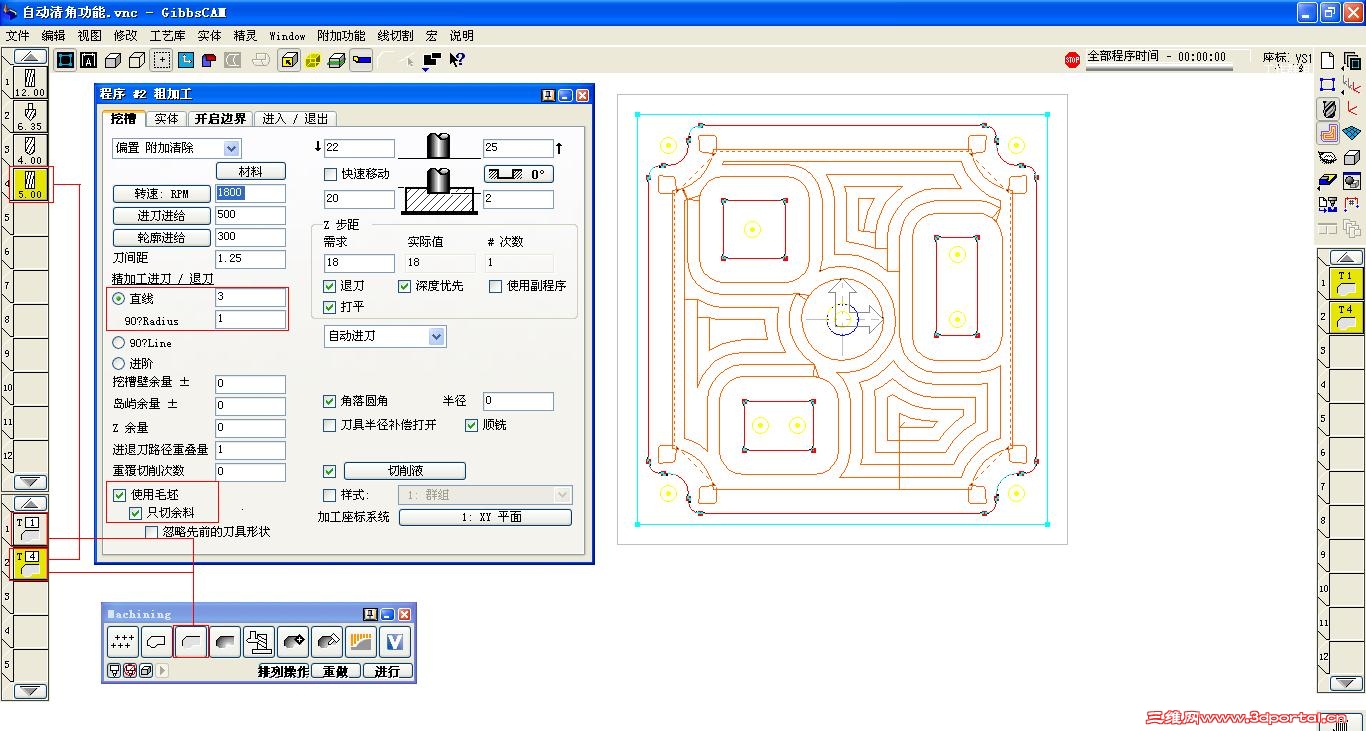The width and height of the screenshot is (1366, 731).
Task: Switch to the 进入 / 退出 tab
Action: (295, 118)
